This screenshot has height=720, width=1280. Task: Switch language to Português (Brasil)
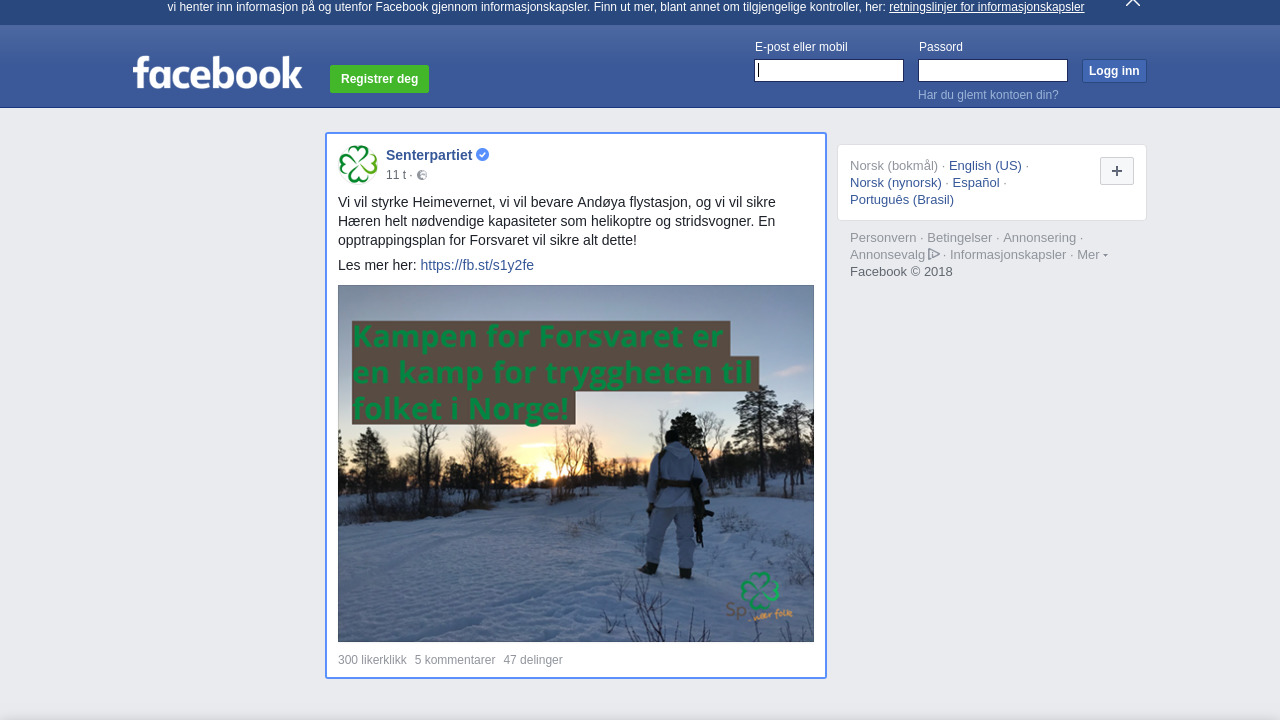[902, 200]
